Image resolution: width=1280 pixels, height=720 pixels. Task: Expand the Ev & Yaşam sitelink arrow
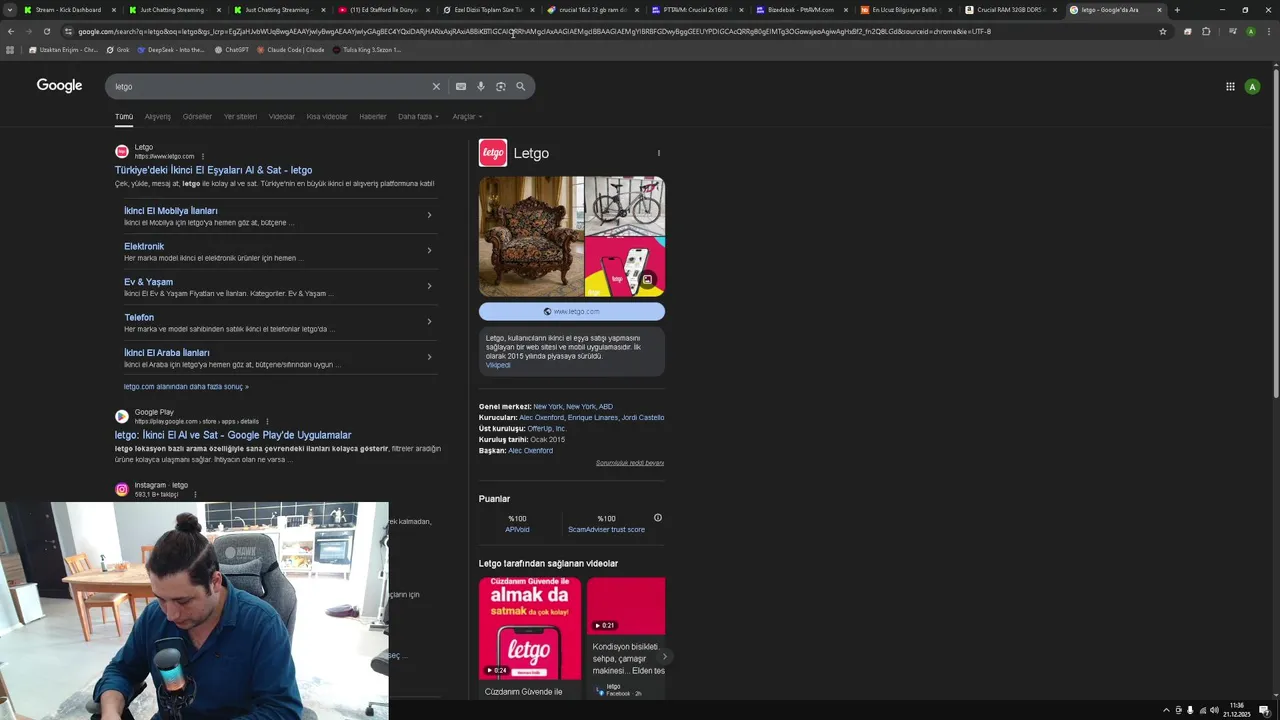click(x=429, y=286)
